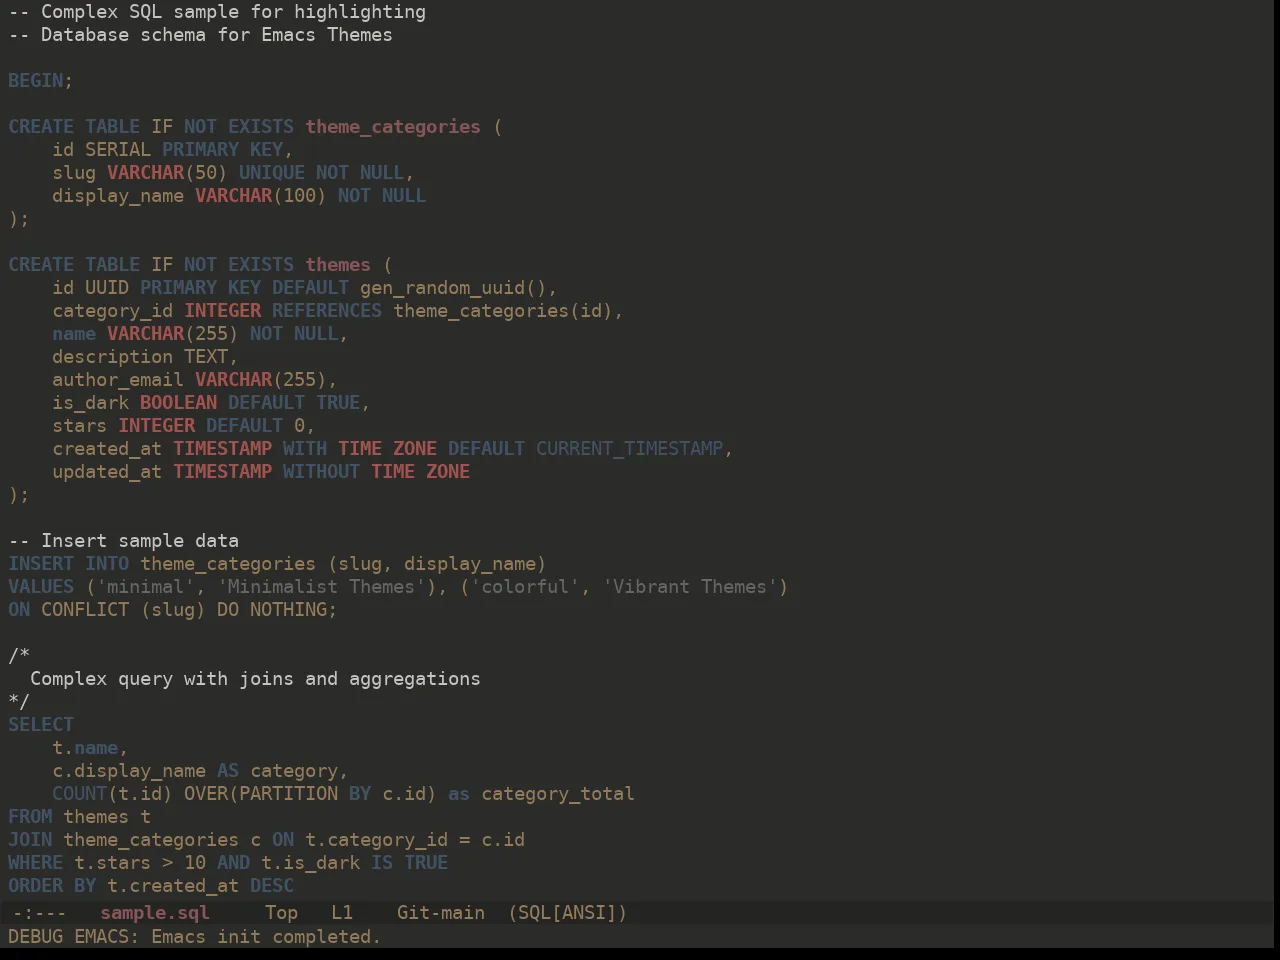Click 'c.display_name AS category' line
Viewport: 1280px width, 960px height.
coord(200,771)
